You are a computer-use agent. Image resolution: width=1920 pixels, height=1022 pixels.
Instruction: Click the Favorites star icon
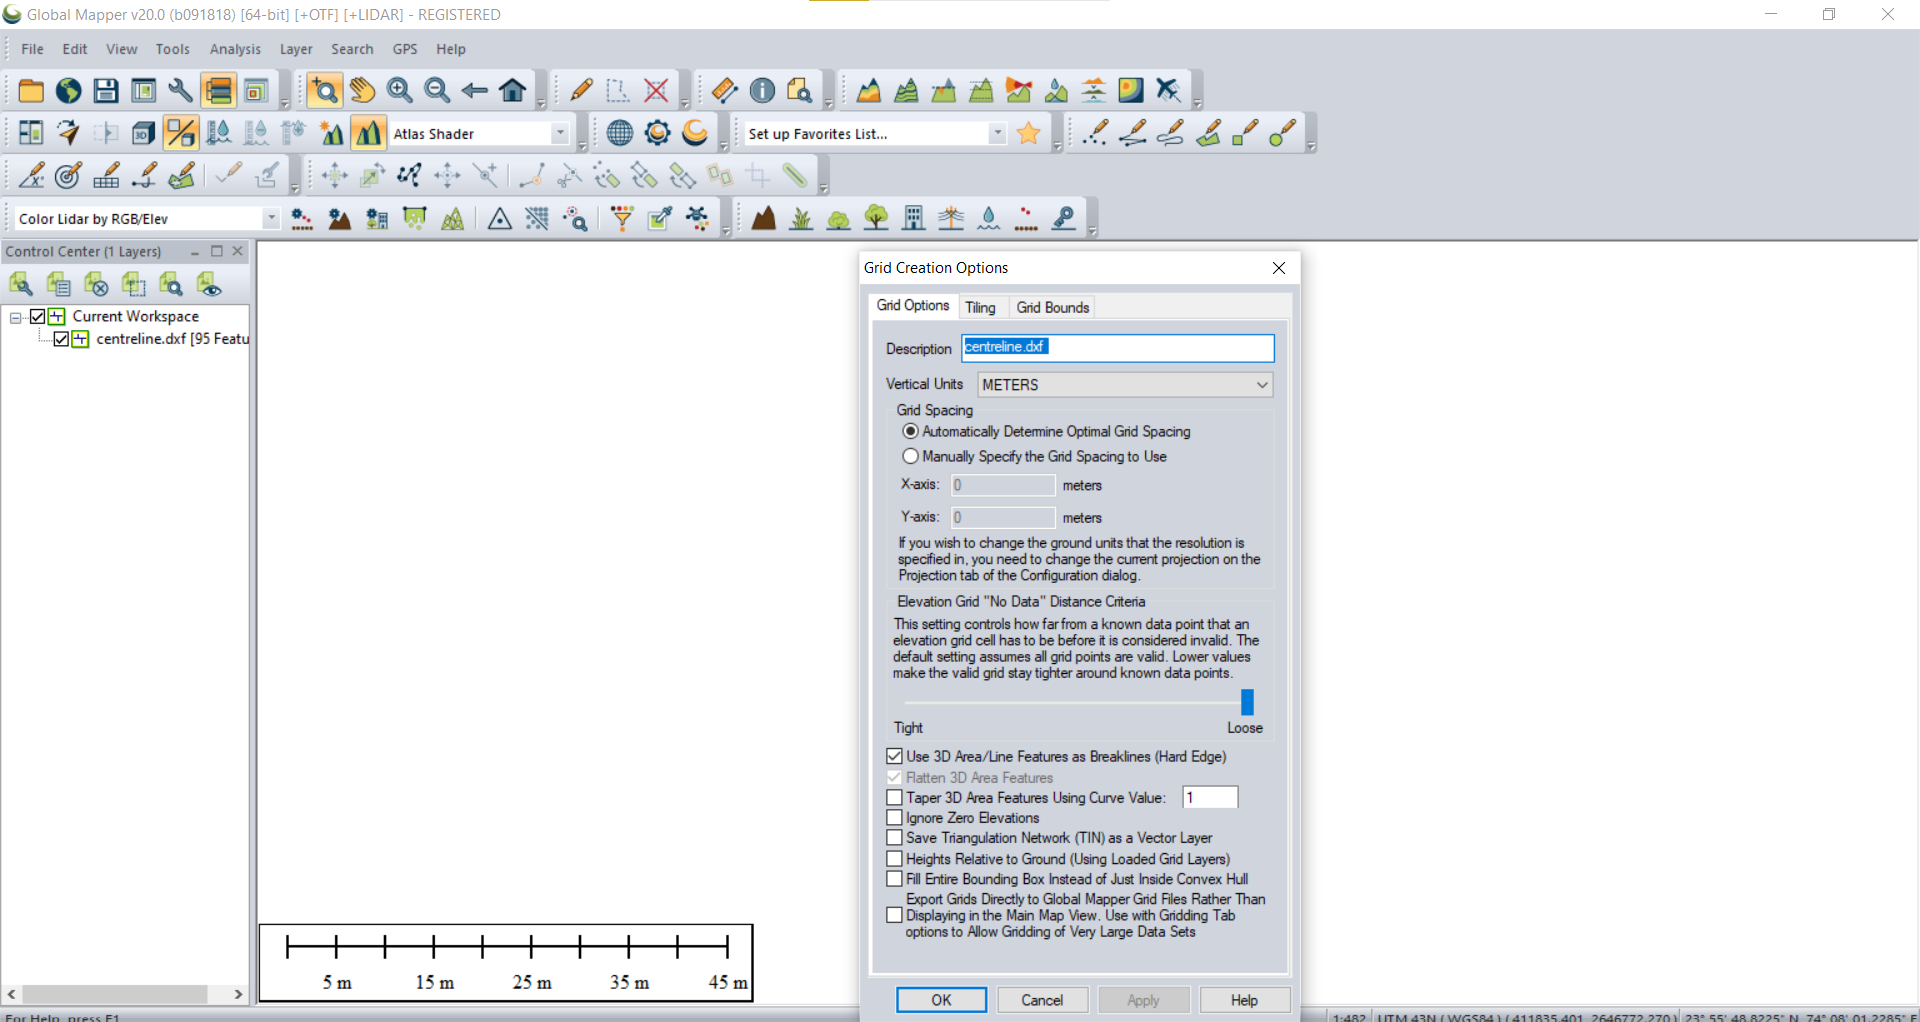click(1028, 134)
